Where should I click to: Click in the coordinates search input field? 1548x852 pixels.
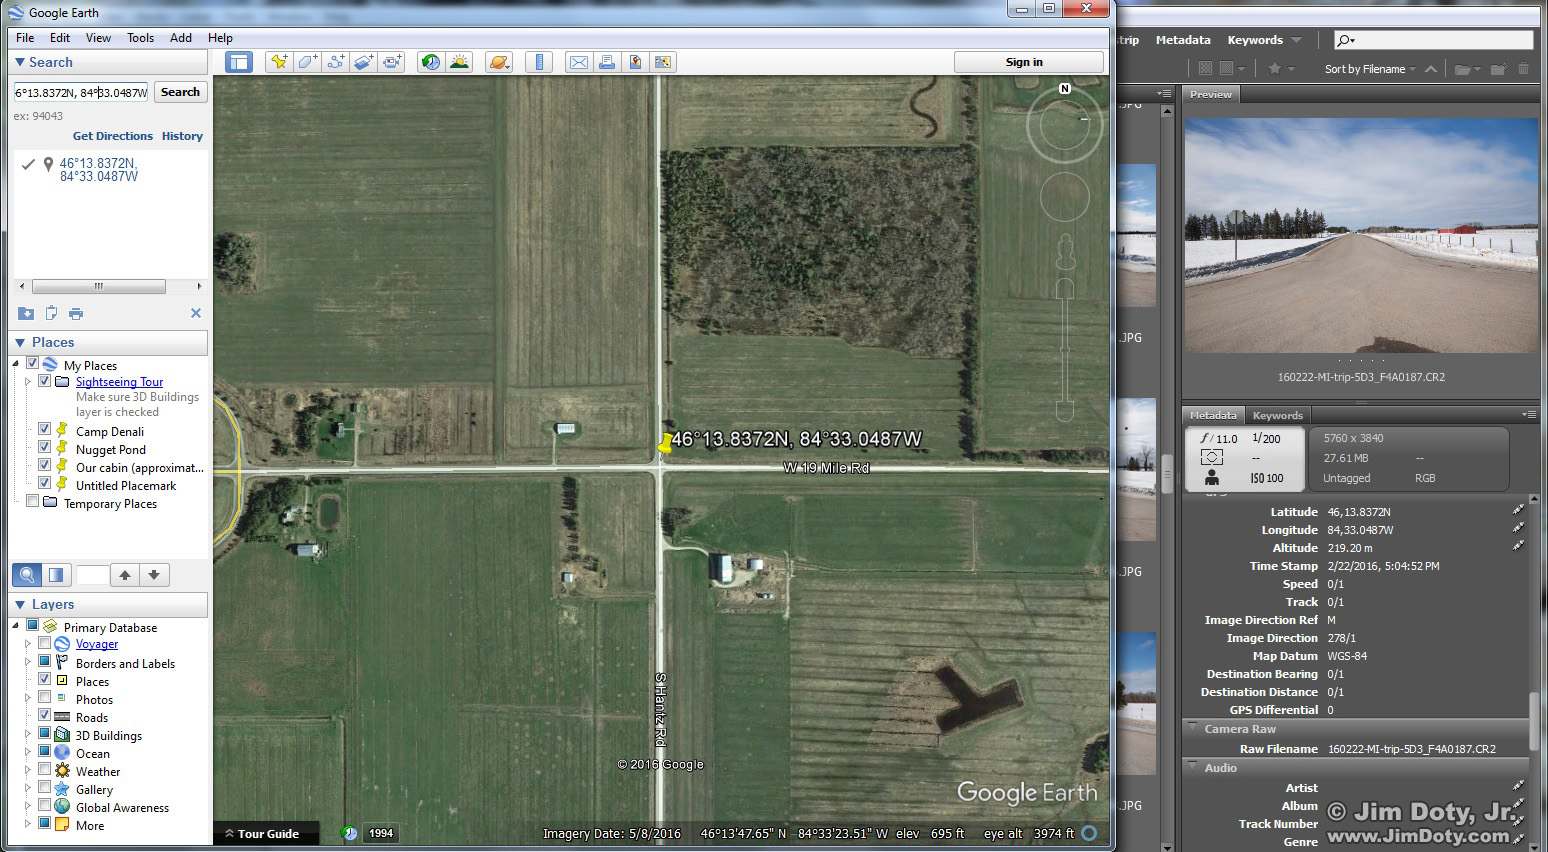80,92
